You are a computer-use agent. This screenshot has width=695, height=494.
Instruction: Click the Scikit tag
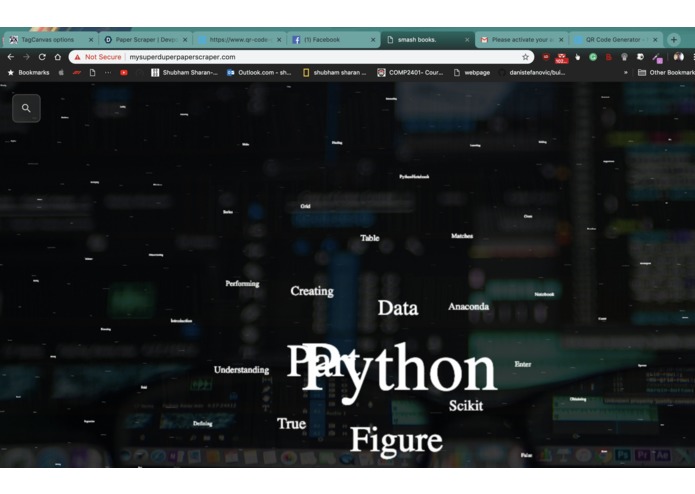466,405
